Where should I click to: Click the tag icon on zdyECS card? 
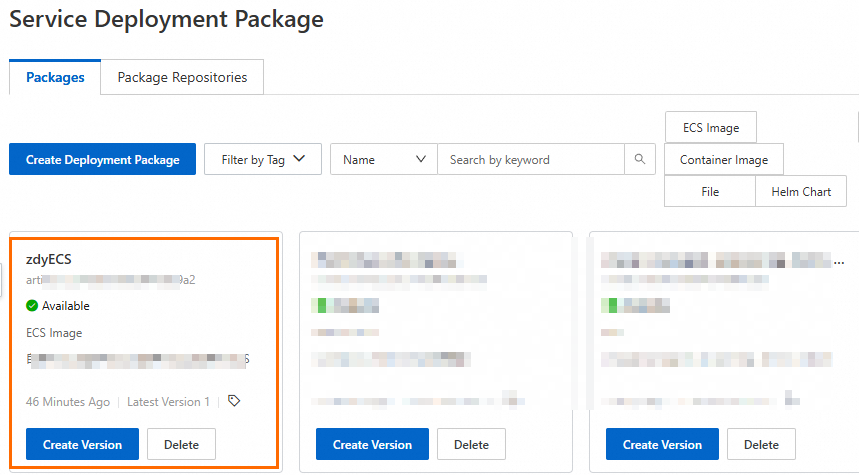(x=234, y=401)
